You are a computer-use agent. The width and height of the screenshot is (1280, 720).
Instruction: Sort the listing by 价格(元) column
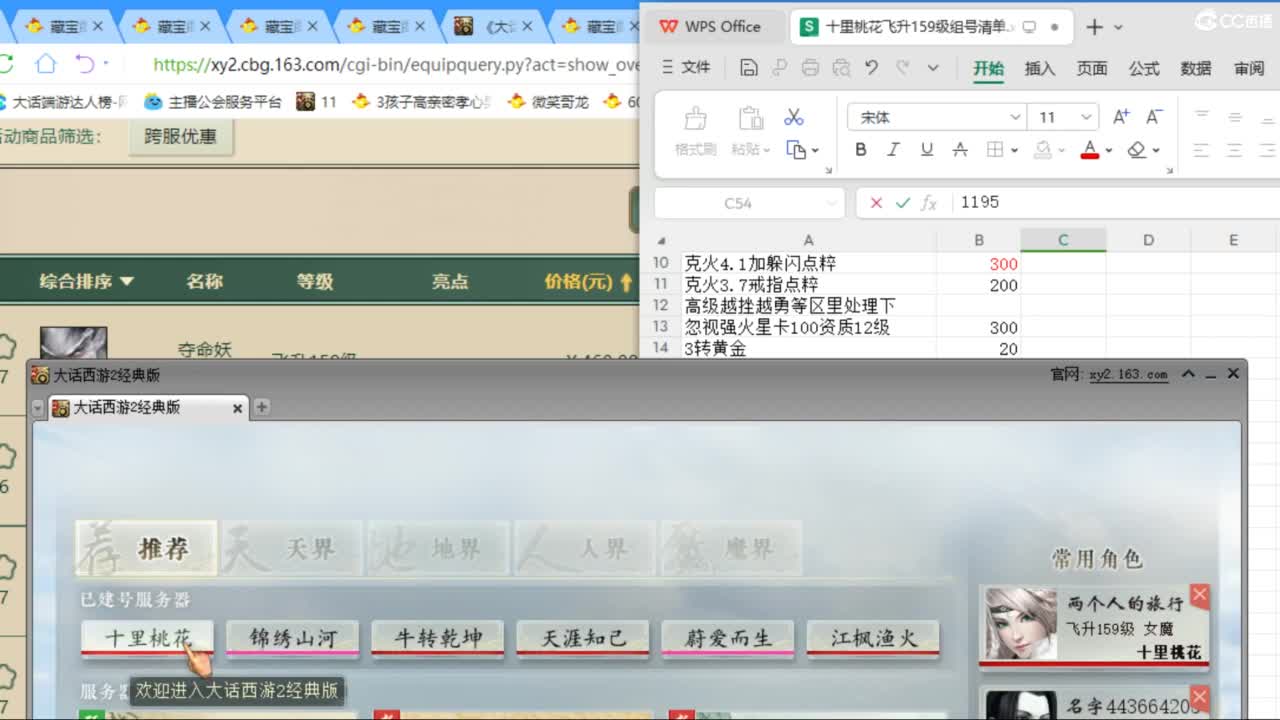(589, 282)
